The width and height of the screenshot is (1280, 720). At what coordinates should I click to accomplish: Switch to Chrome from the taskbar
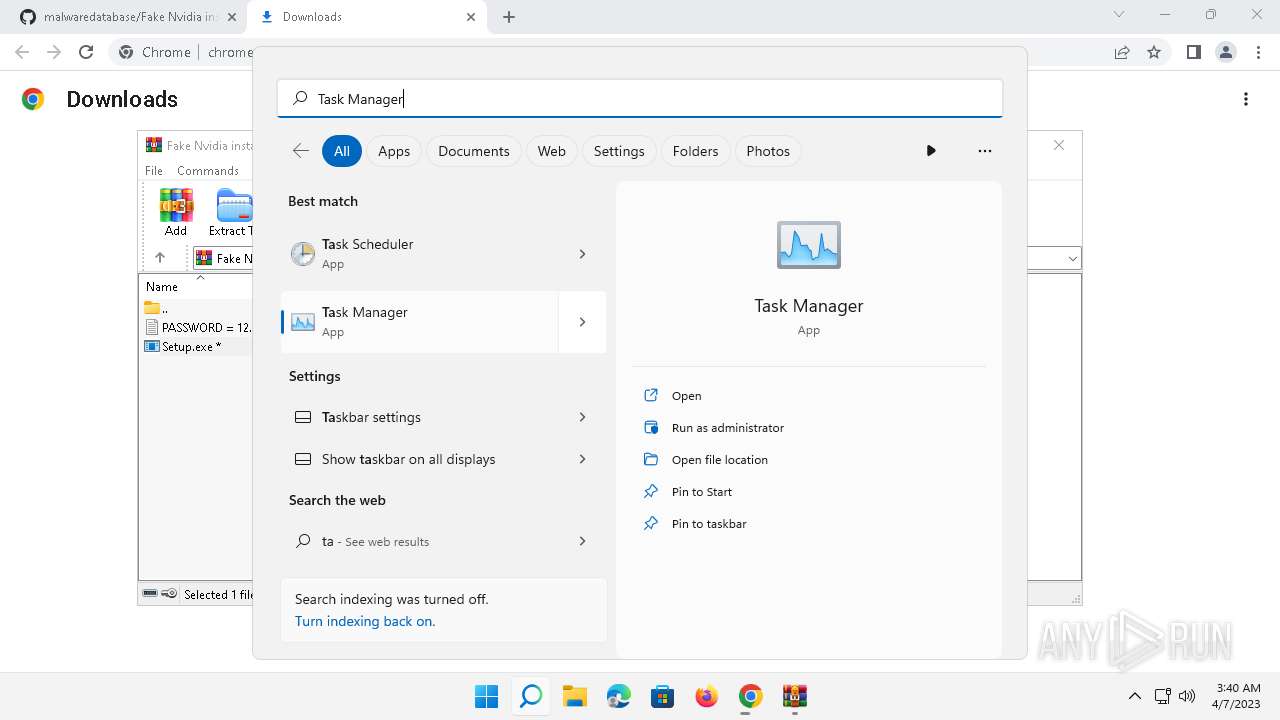[x=750, y=696]
